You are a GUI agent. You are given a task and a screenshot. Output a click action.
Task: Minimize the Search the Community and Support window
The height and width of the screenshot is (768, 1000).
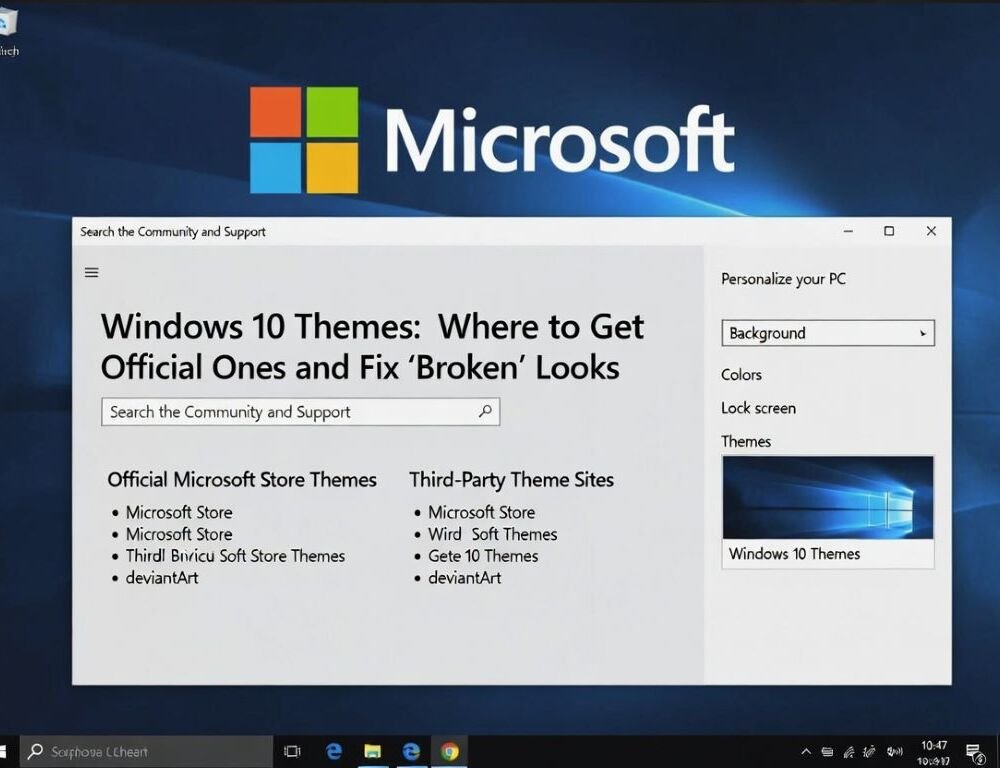click(848, 231)
